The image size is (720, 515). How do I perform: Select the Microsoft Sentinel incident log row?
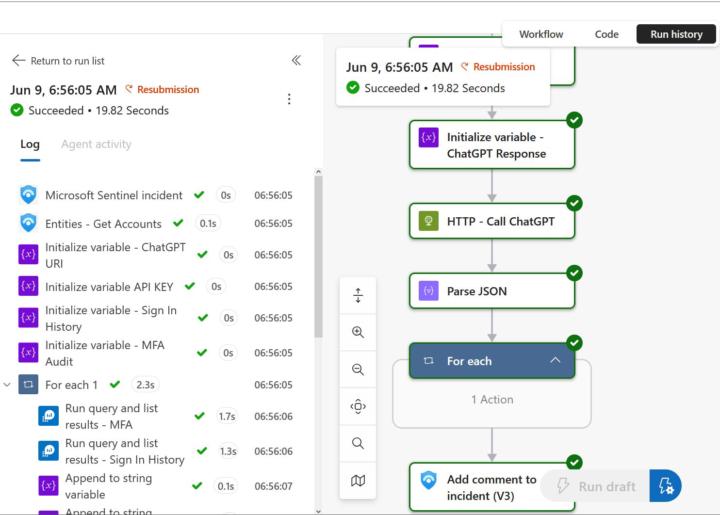coord(156,195)
